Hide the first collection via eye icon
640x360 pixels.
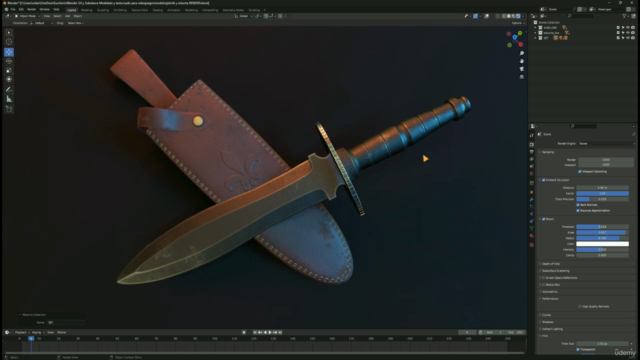click(628, 28)
